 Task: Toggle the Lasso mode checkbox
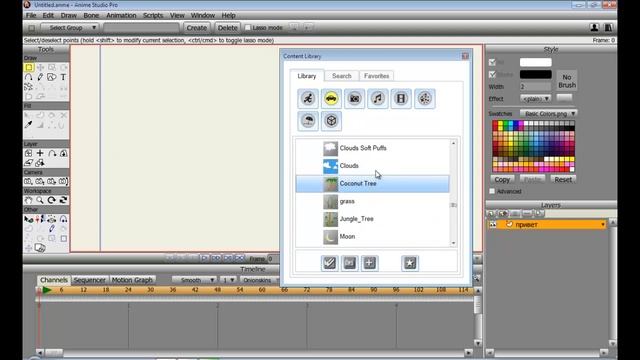point(247,28)
